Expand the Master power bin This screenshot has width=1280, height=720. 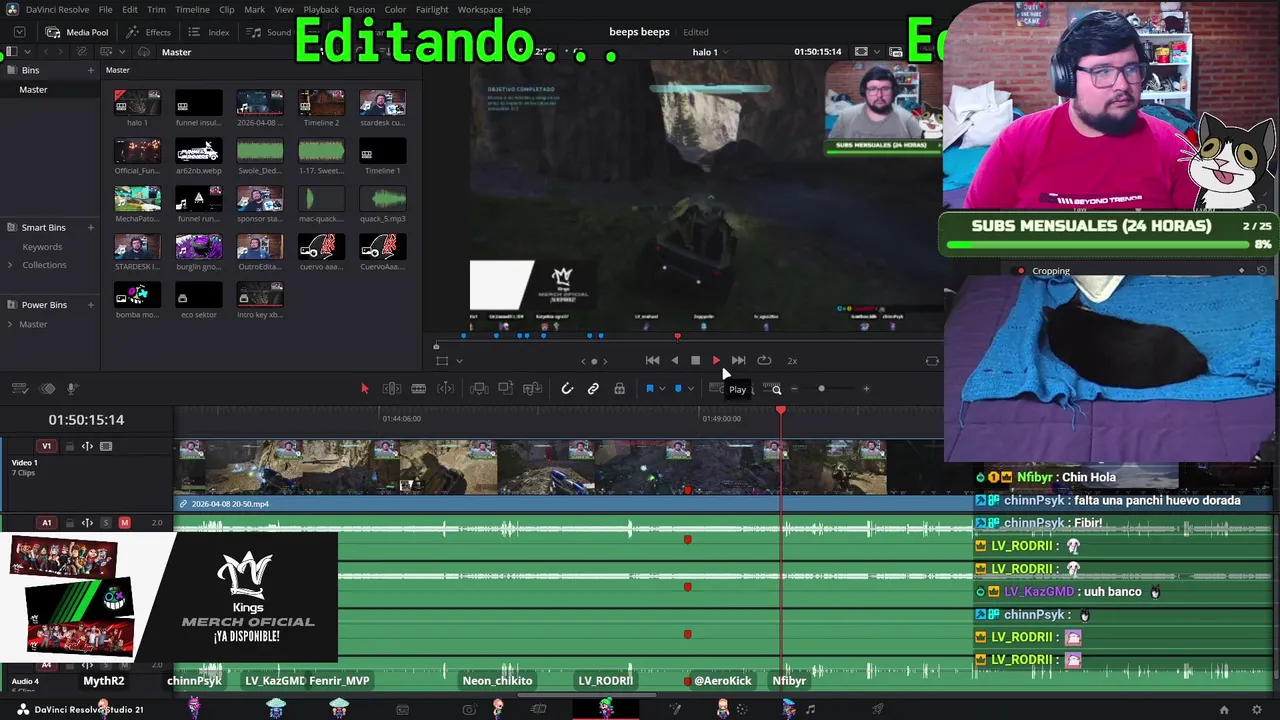(10, 324)
